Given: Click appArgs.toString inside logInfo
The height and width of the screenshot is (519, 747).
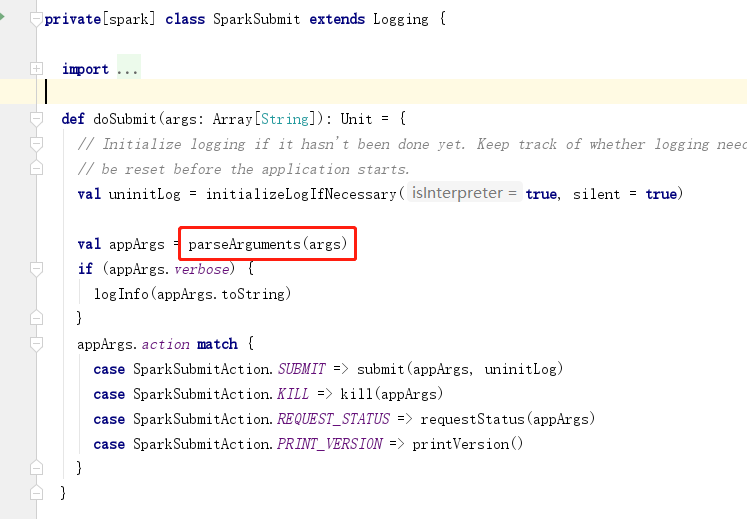Looking at the screenshot, I should (x=221, y=294).
